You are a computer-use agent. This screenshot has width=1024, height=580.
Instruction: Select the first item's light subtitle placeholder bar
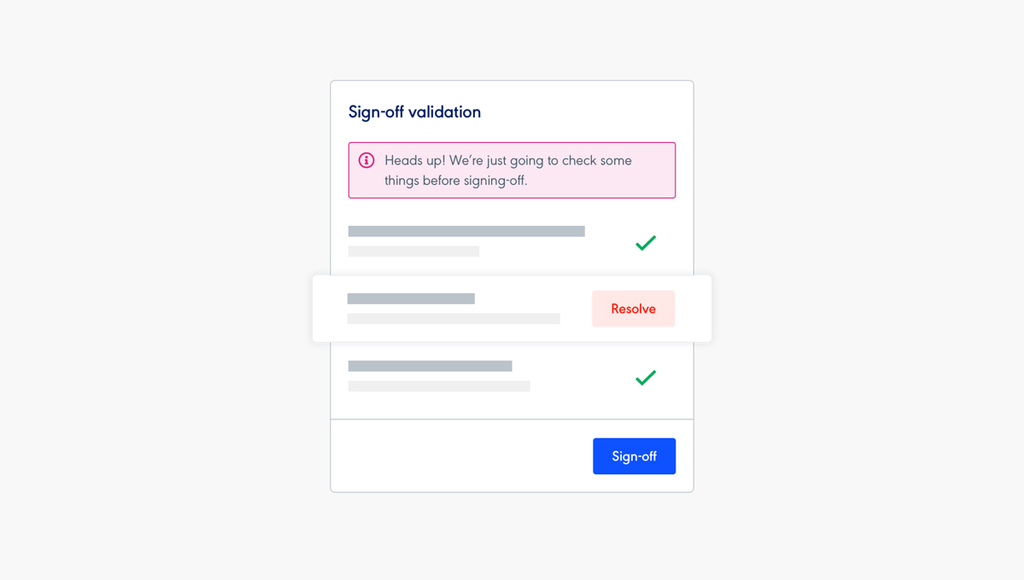click(413, 251)
